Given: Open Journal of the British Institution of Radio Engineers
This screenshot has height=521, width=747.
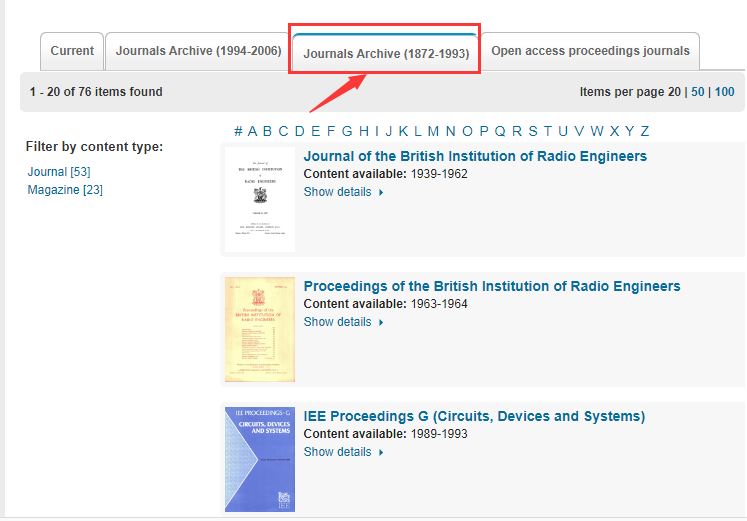Looking at the screenshot, I should 475,156.
